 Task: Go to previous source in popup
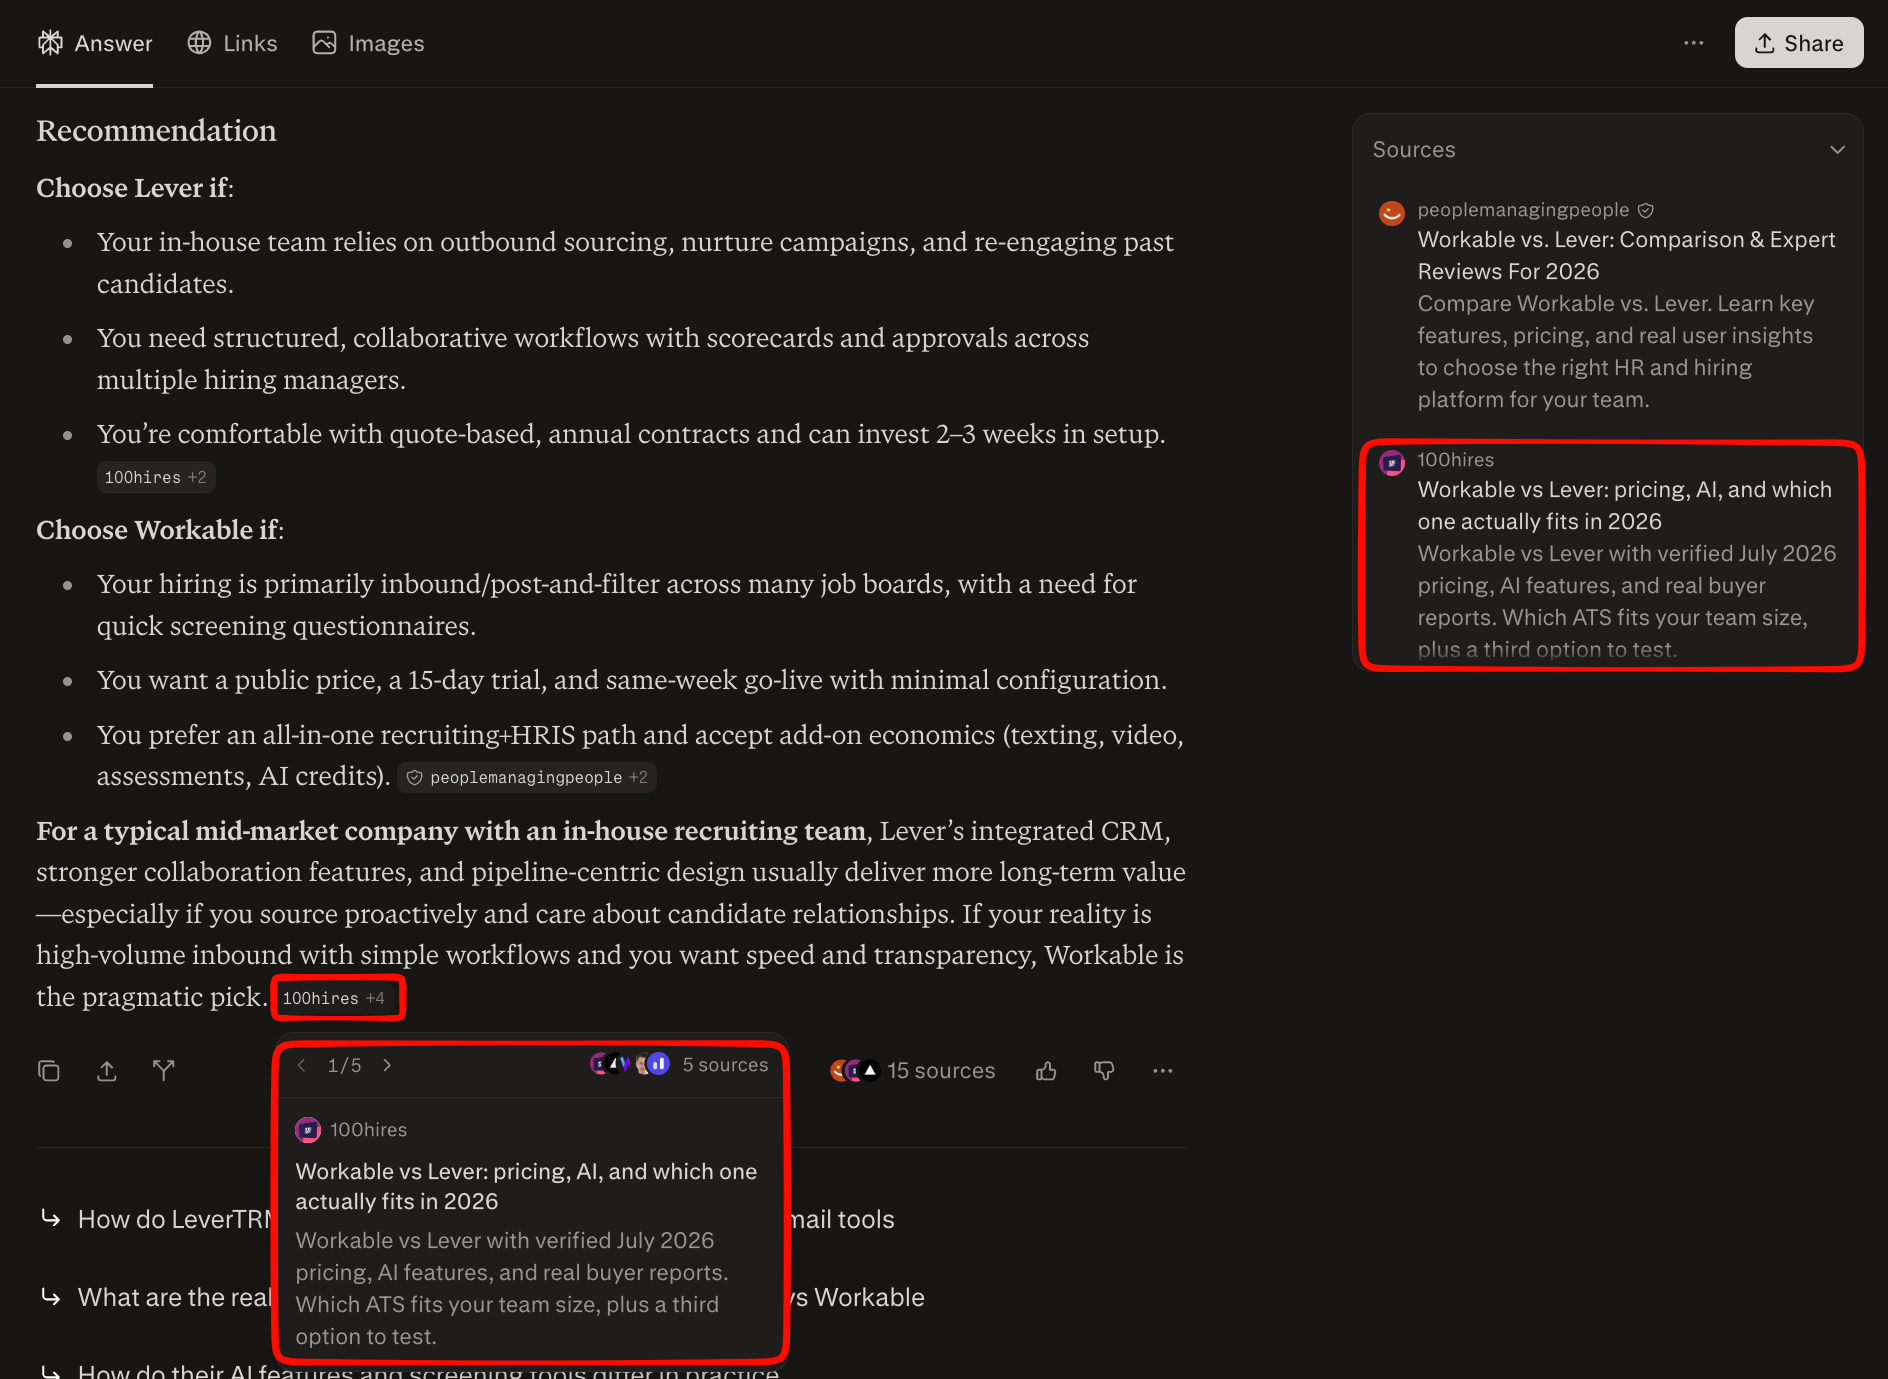point(302,1065)
